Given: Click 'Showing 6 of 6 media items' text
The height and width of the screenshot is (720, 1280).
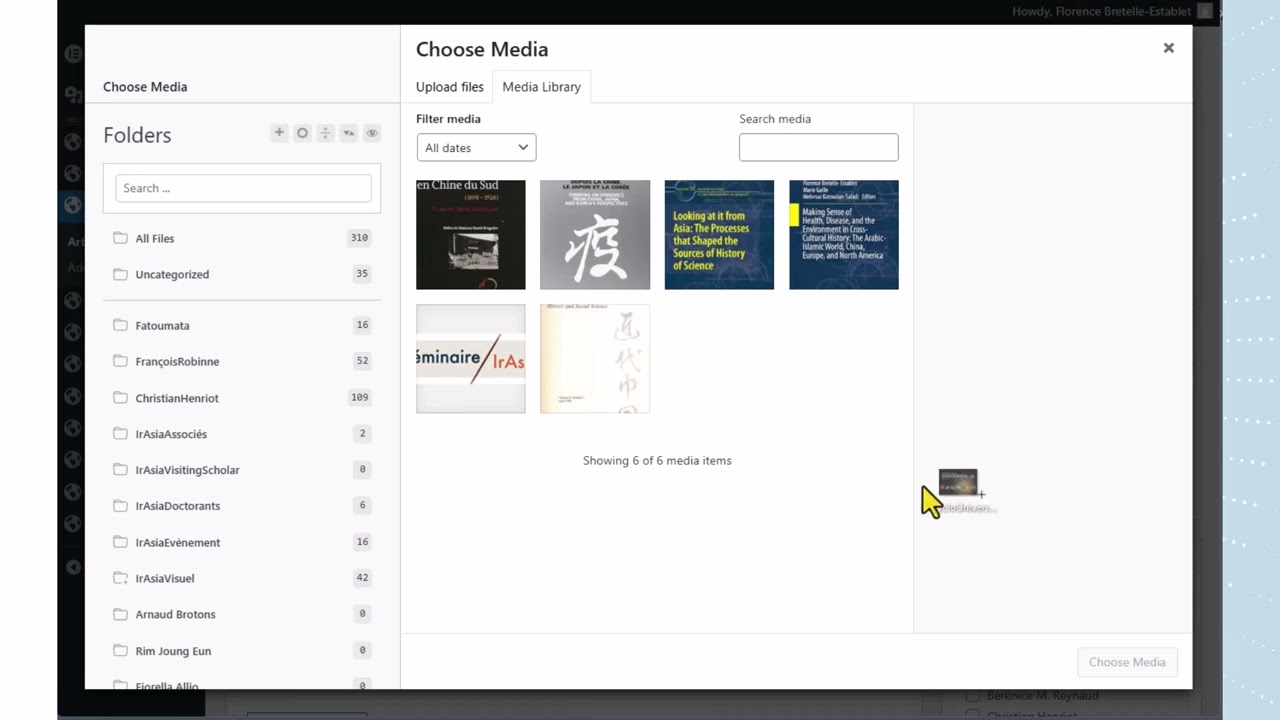Looking at the screenshot, I should (657, 461).
